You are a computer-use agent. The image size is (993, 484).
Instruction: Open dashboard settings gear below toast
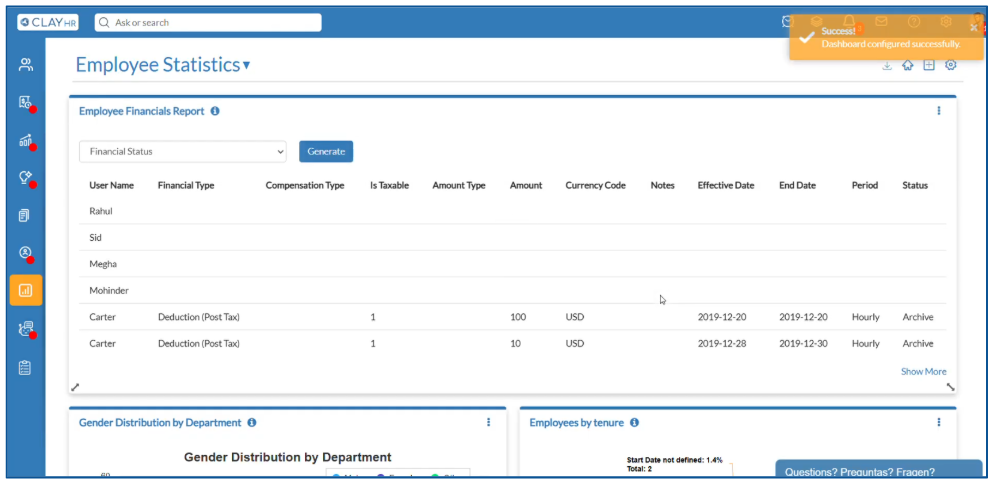tap(950, 65)
